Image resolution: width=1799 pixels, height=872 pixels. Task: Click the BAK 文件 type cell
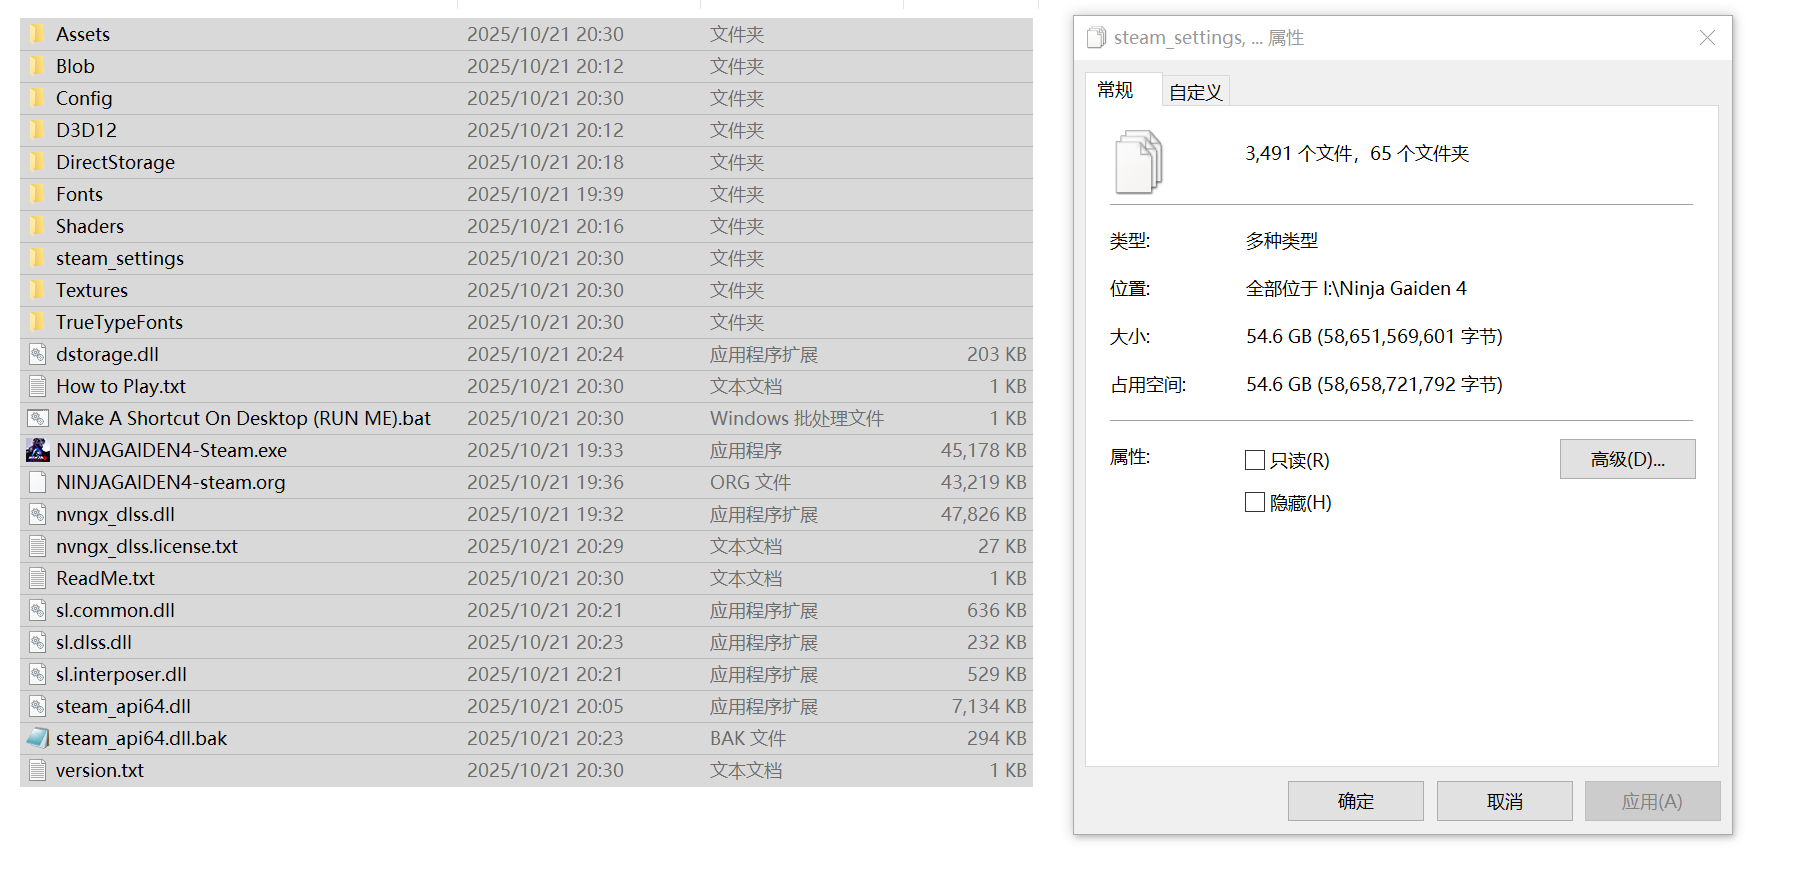[x=748, y=738]
